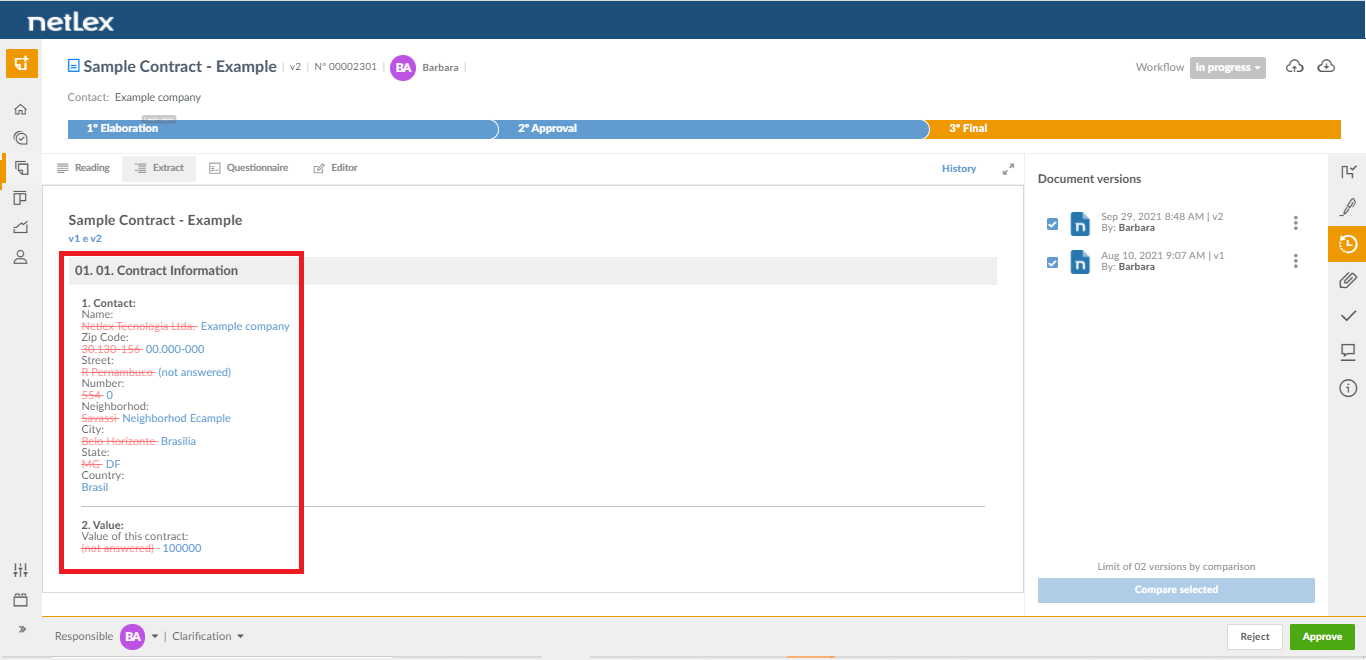Open the checkmark tasks icon in right panel
The height and width of the screenshot is (660, 1366).
click(x=1348, y=316)
